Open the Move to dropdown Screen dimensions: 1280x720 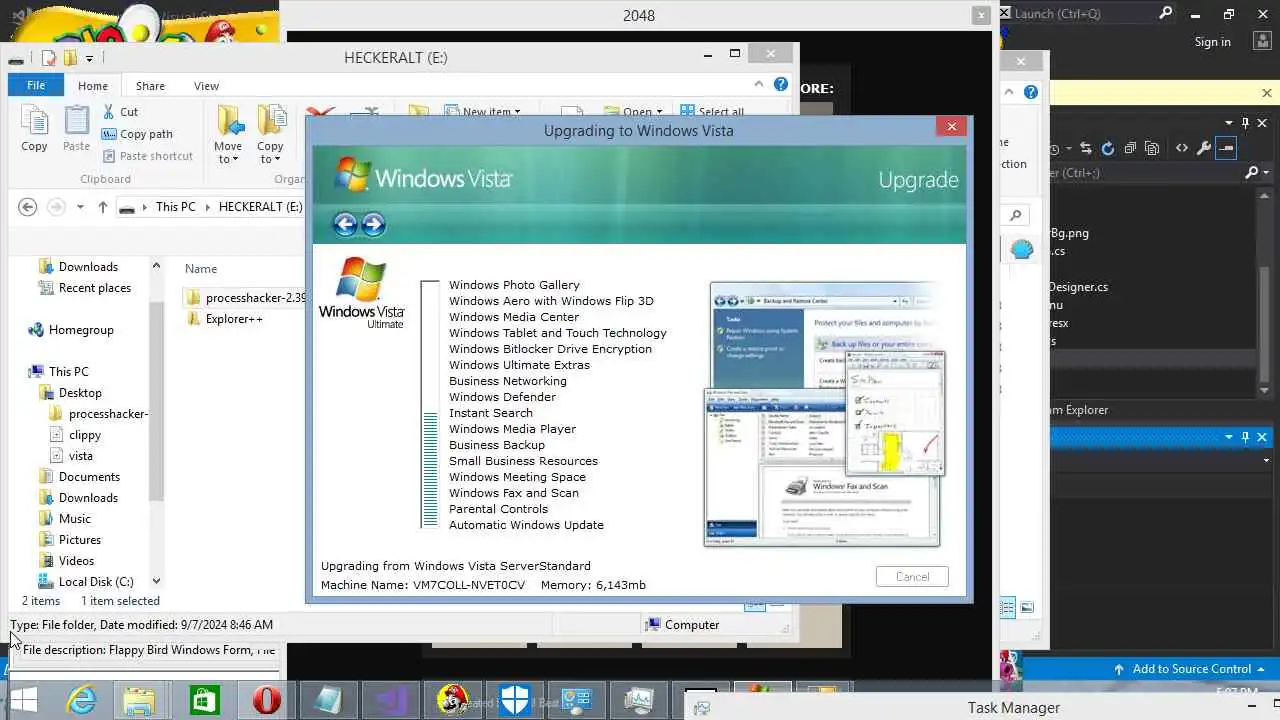click(x=228, y=135)
